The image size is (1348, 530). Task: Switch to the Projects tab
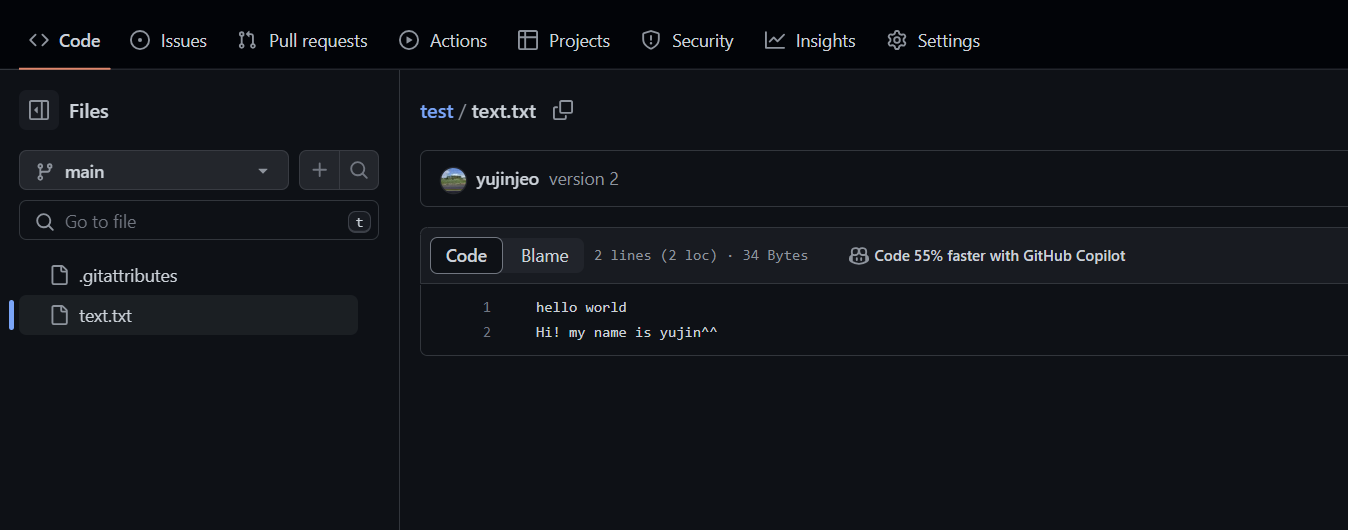click(564, 41)
